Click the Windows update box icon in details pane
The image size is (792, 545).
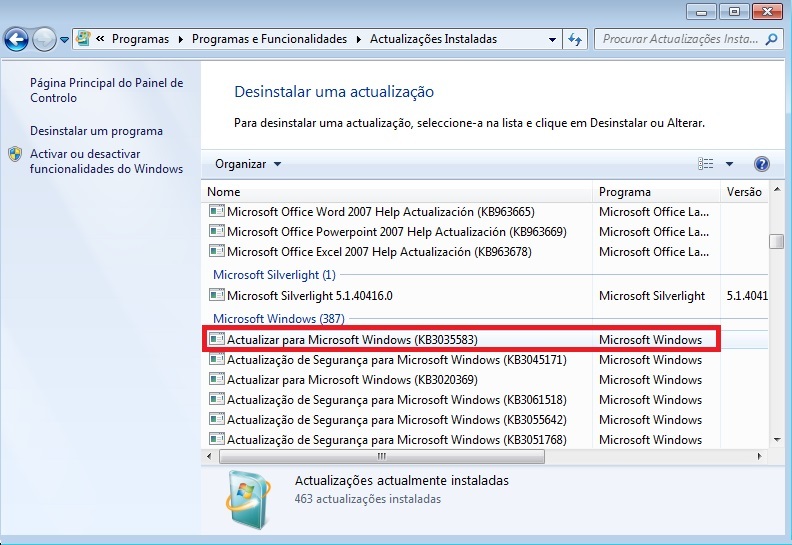click(249, 500)
